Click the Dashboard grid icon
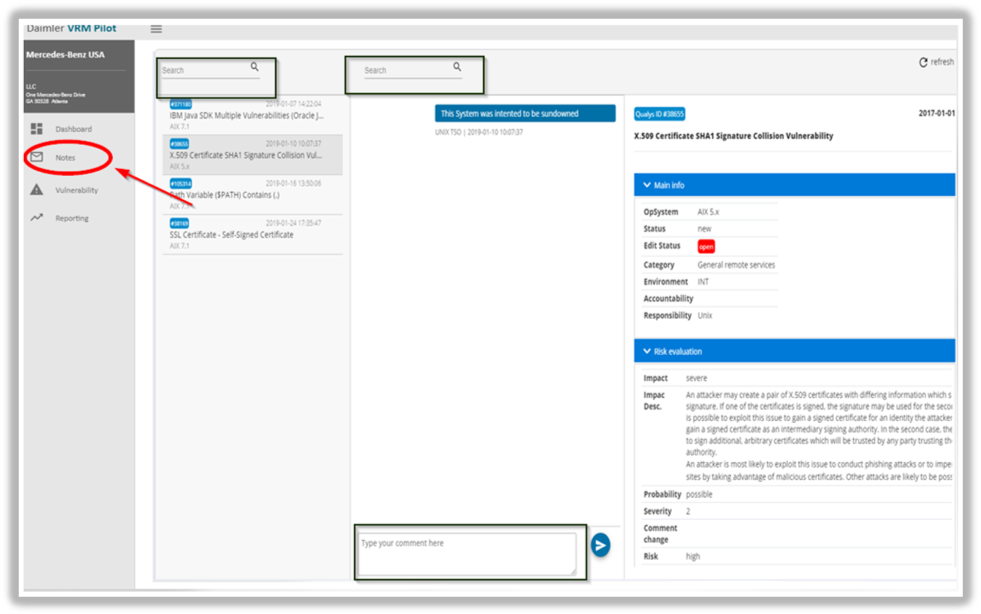Viewport: 981px width, 614px height. (x=37, y=129)
